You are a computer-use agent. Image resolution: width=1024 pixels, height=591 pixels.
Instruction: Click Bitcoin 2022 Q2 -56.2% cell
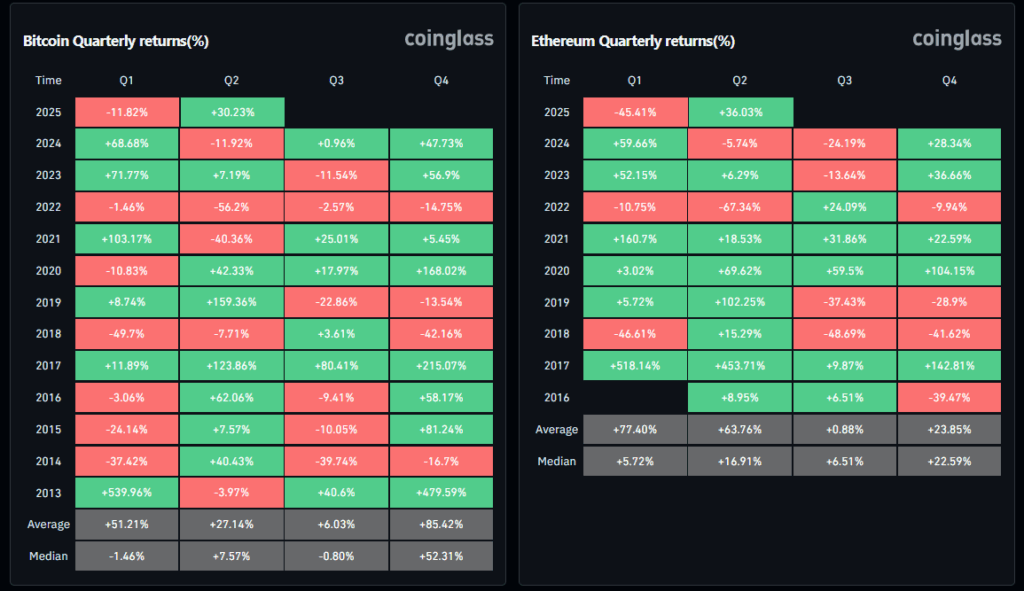[x=232, y=207]
